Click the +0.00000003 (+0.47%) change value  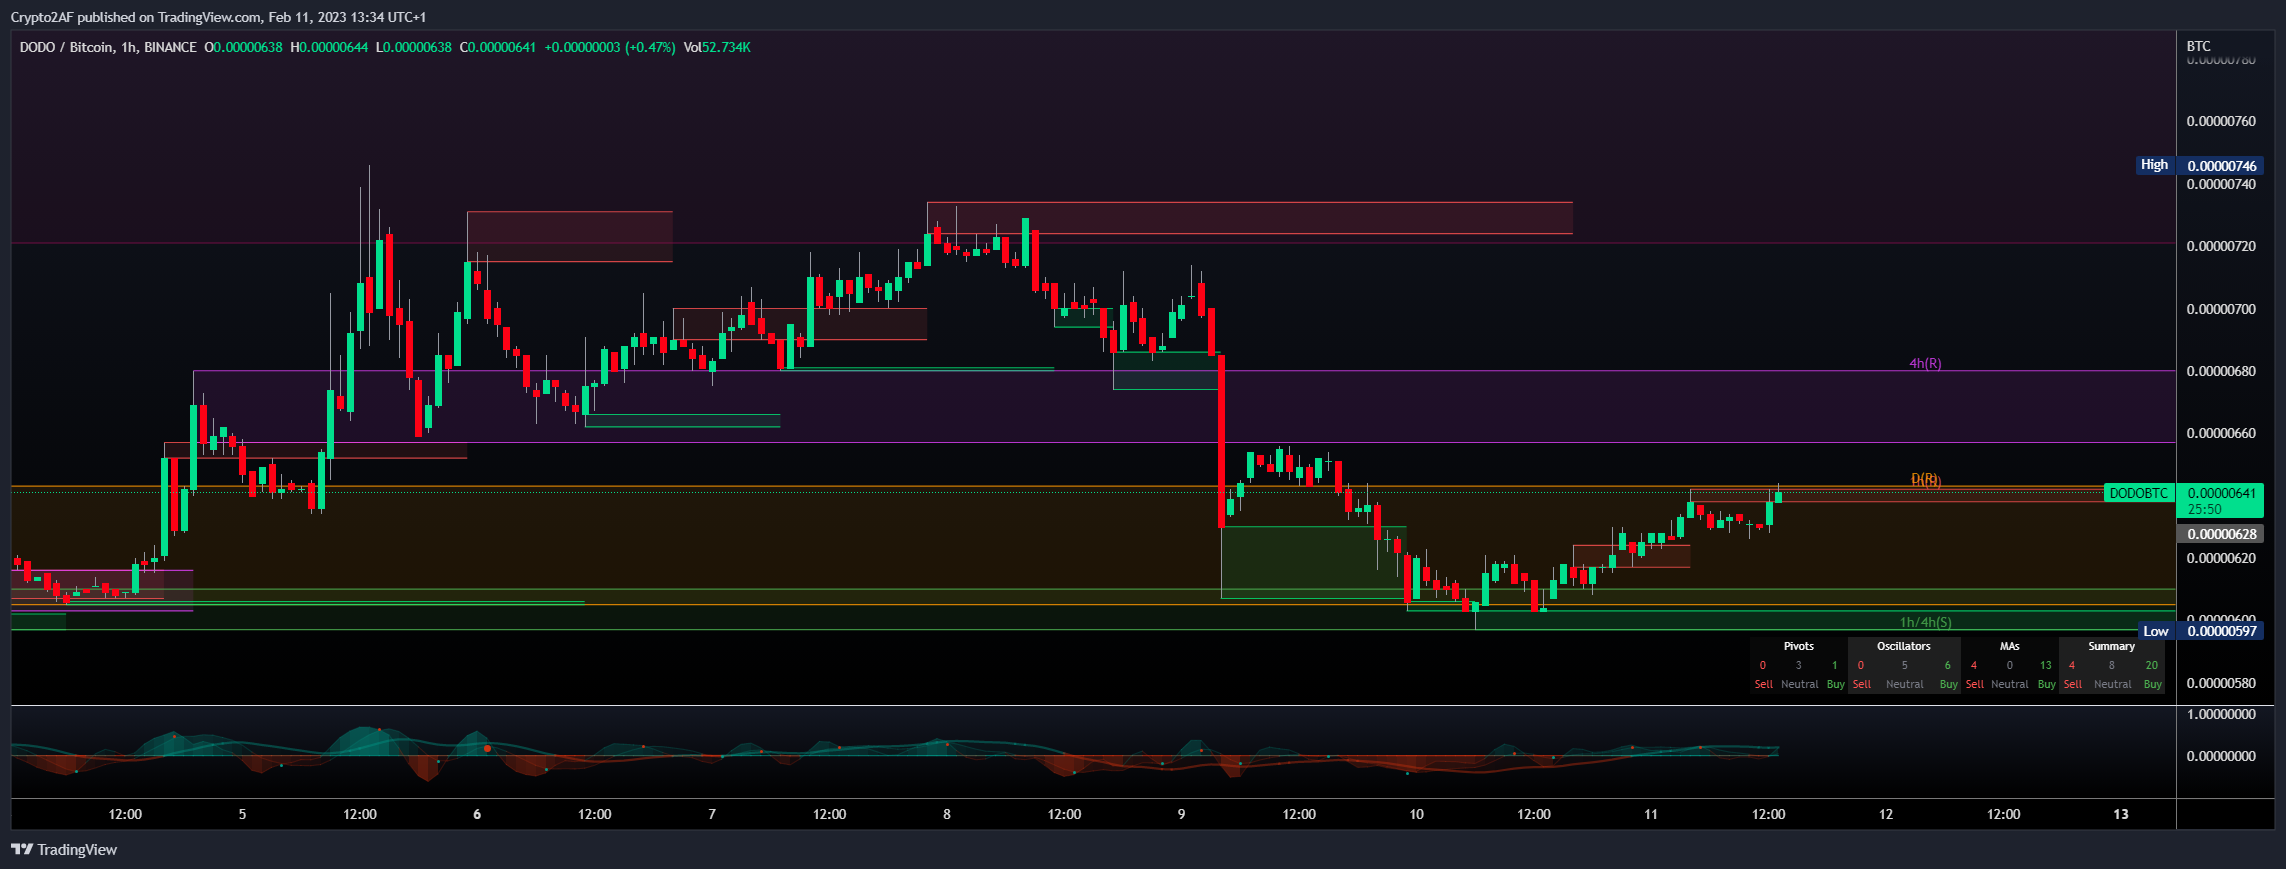pos(610,47)
